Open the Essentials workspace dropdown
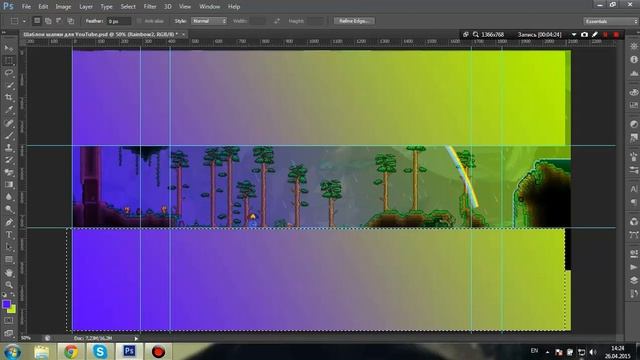Viewport: 640px width, 360px height. [x=610, y=21]
